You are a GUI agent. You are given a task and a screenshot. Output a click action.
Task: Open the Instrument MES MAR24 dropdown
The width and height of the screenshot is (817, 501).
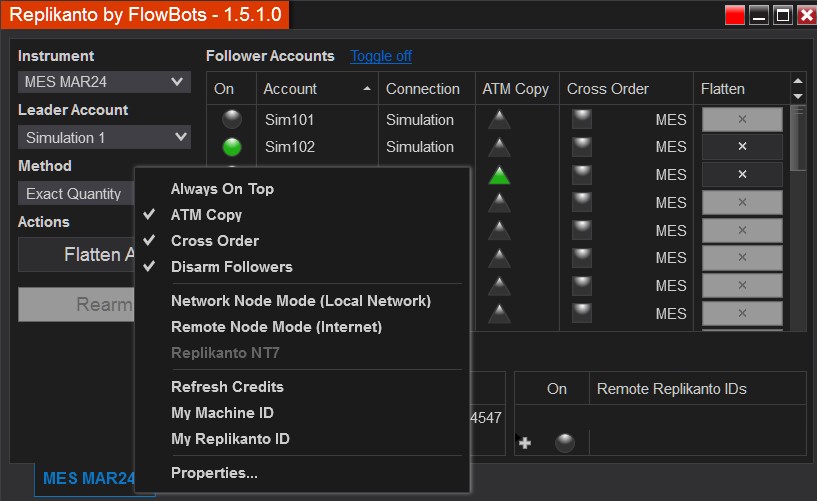[104, 82]
